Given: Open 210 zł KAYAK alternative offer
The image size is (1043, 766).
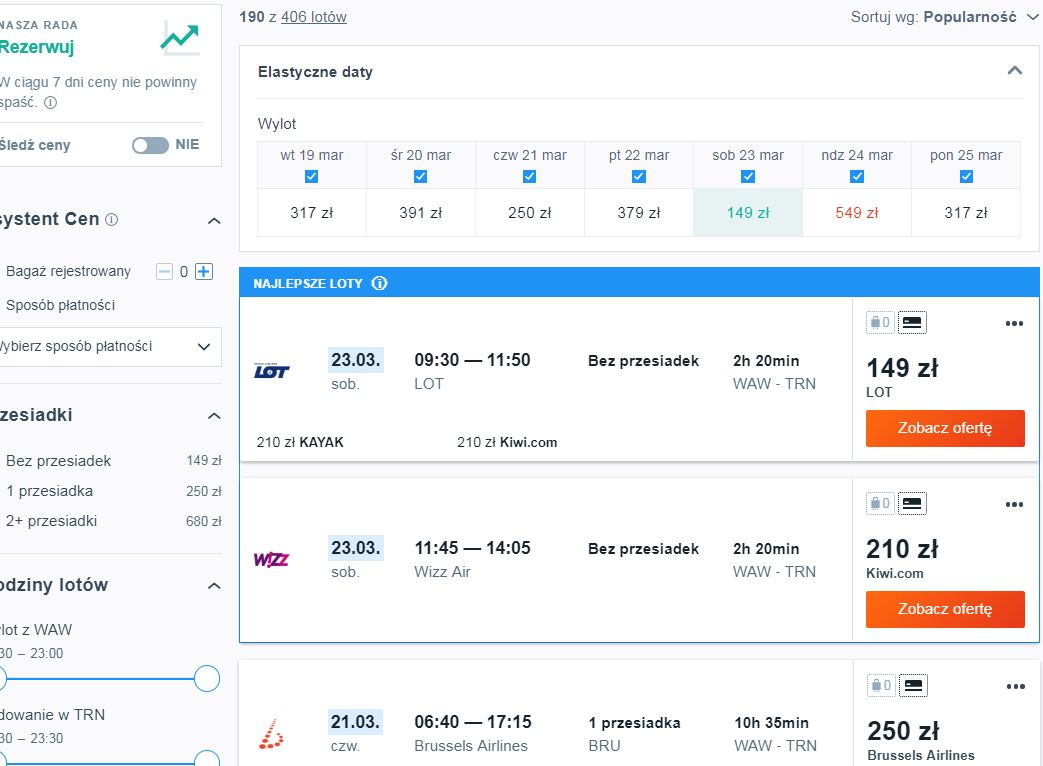Looking at the screenshot, I should point(300,442).
